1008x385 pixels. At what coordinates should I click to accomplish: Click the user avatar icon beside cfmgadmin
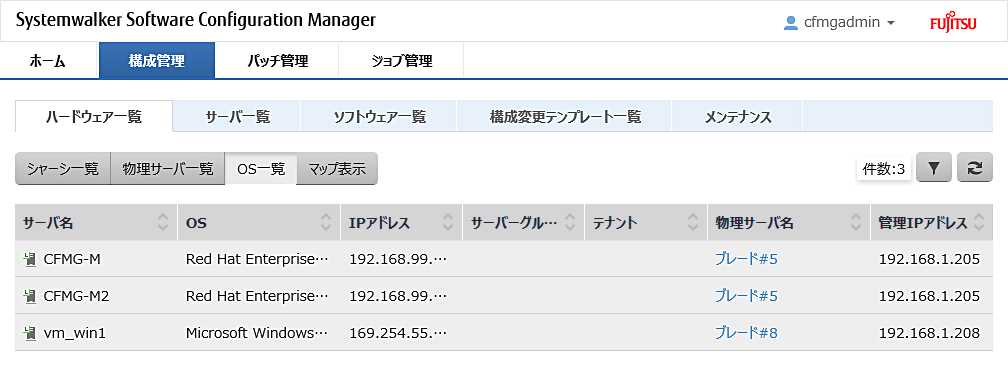click(x=791, y=22)
